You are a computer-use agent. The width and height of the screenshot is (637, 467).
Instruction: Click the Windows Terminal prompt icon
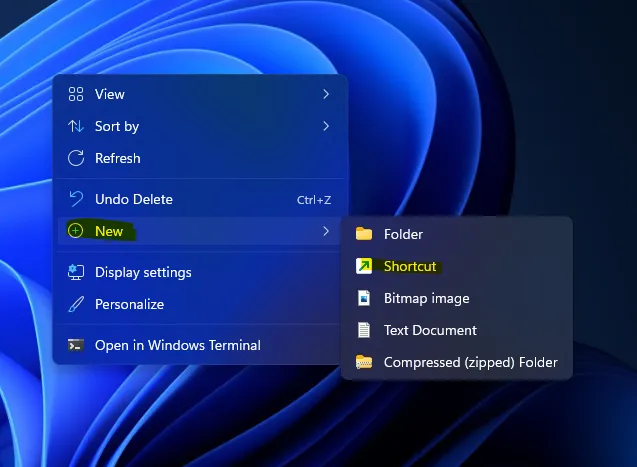tap(76, 345)
